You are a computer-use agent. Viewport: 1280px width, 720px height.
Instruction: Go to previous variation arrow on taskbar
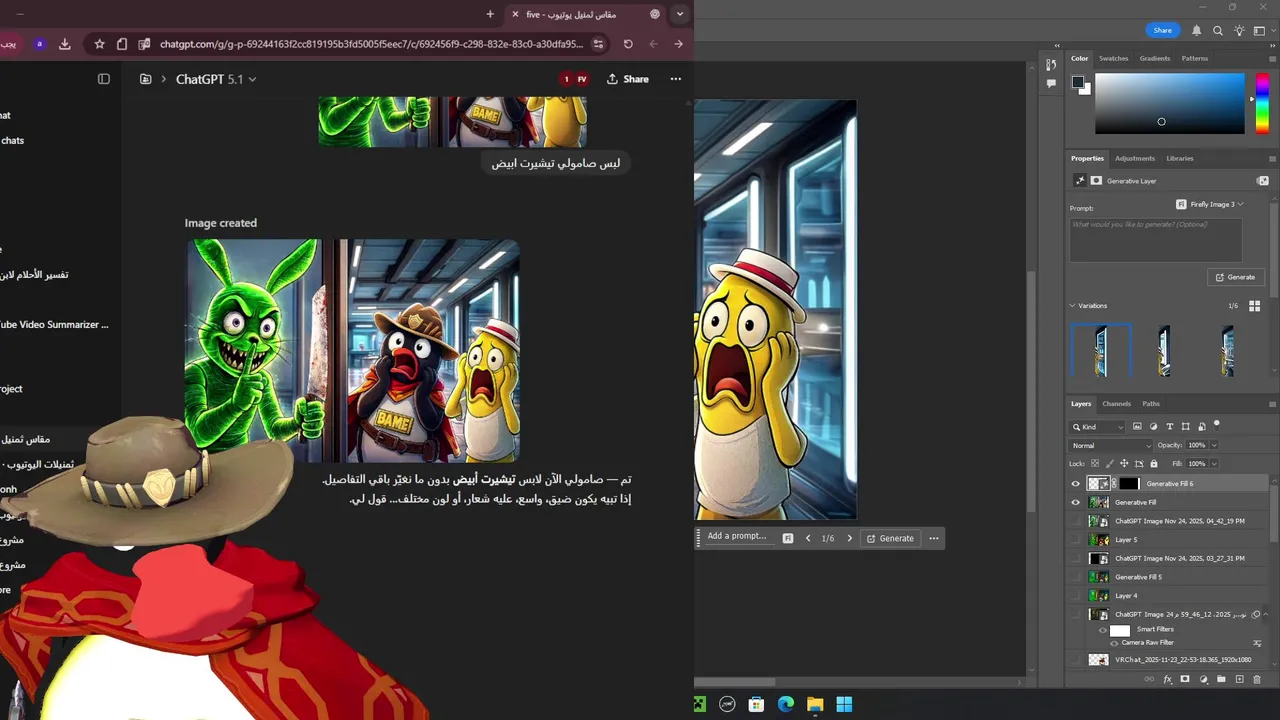tap(808, 539)
